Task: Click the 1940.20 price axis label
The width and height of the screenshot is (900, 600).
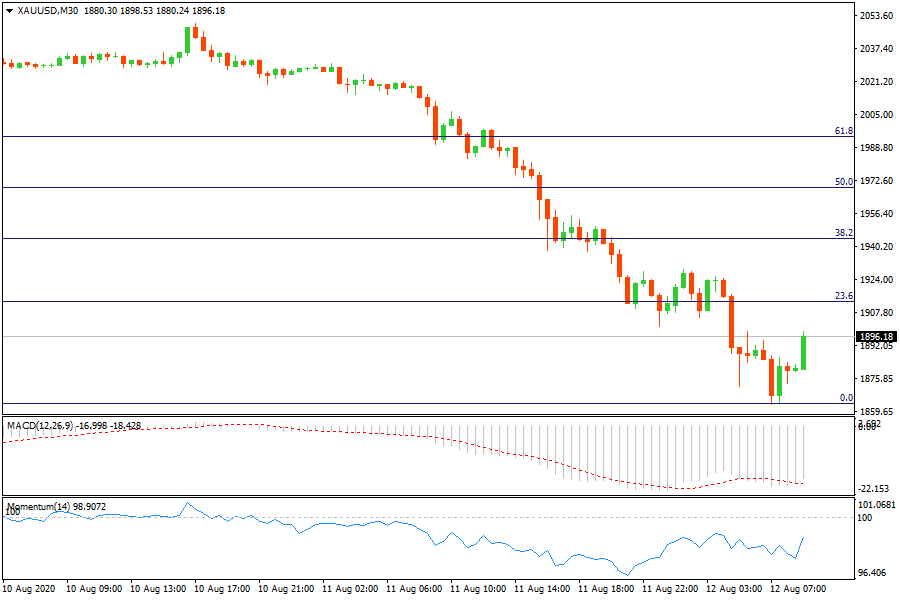Action: 876,247
